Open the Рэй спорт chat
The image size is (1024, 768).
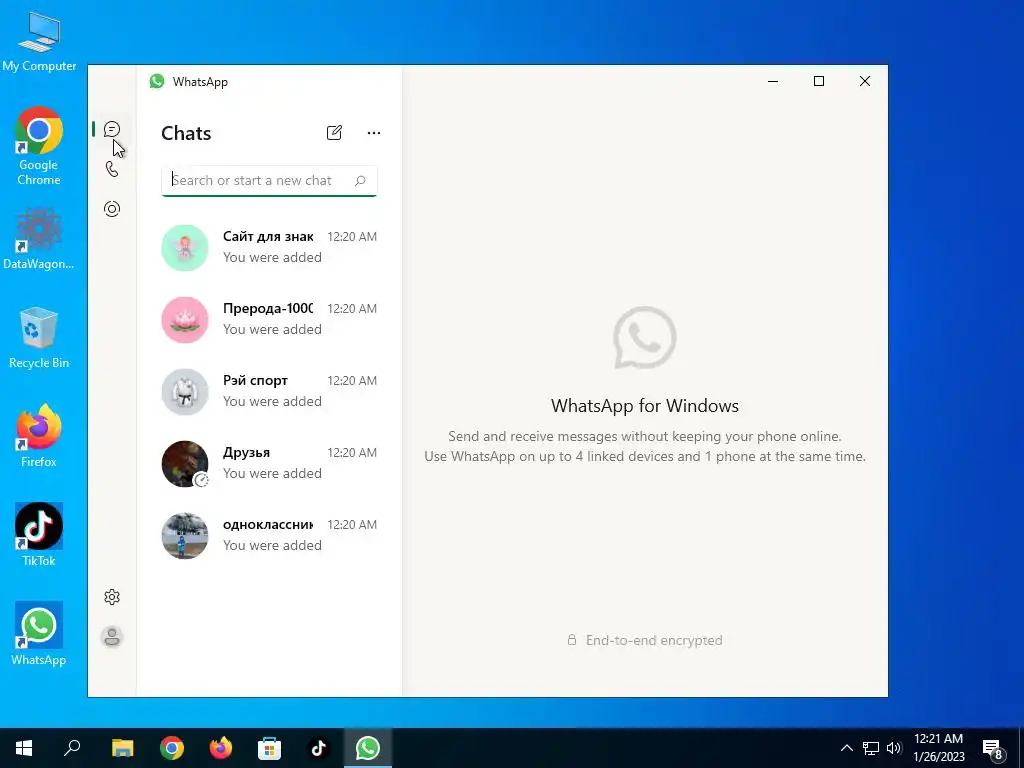(269, 391)
